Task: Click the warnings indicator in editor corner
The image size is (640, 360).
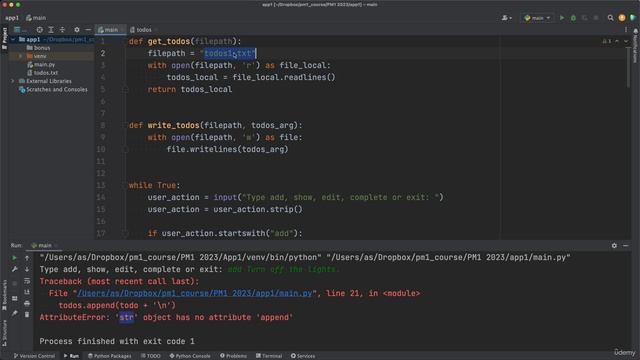Action: tap(607, 41)
